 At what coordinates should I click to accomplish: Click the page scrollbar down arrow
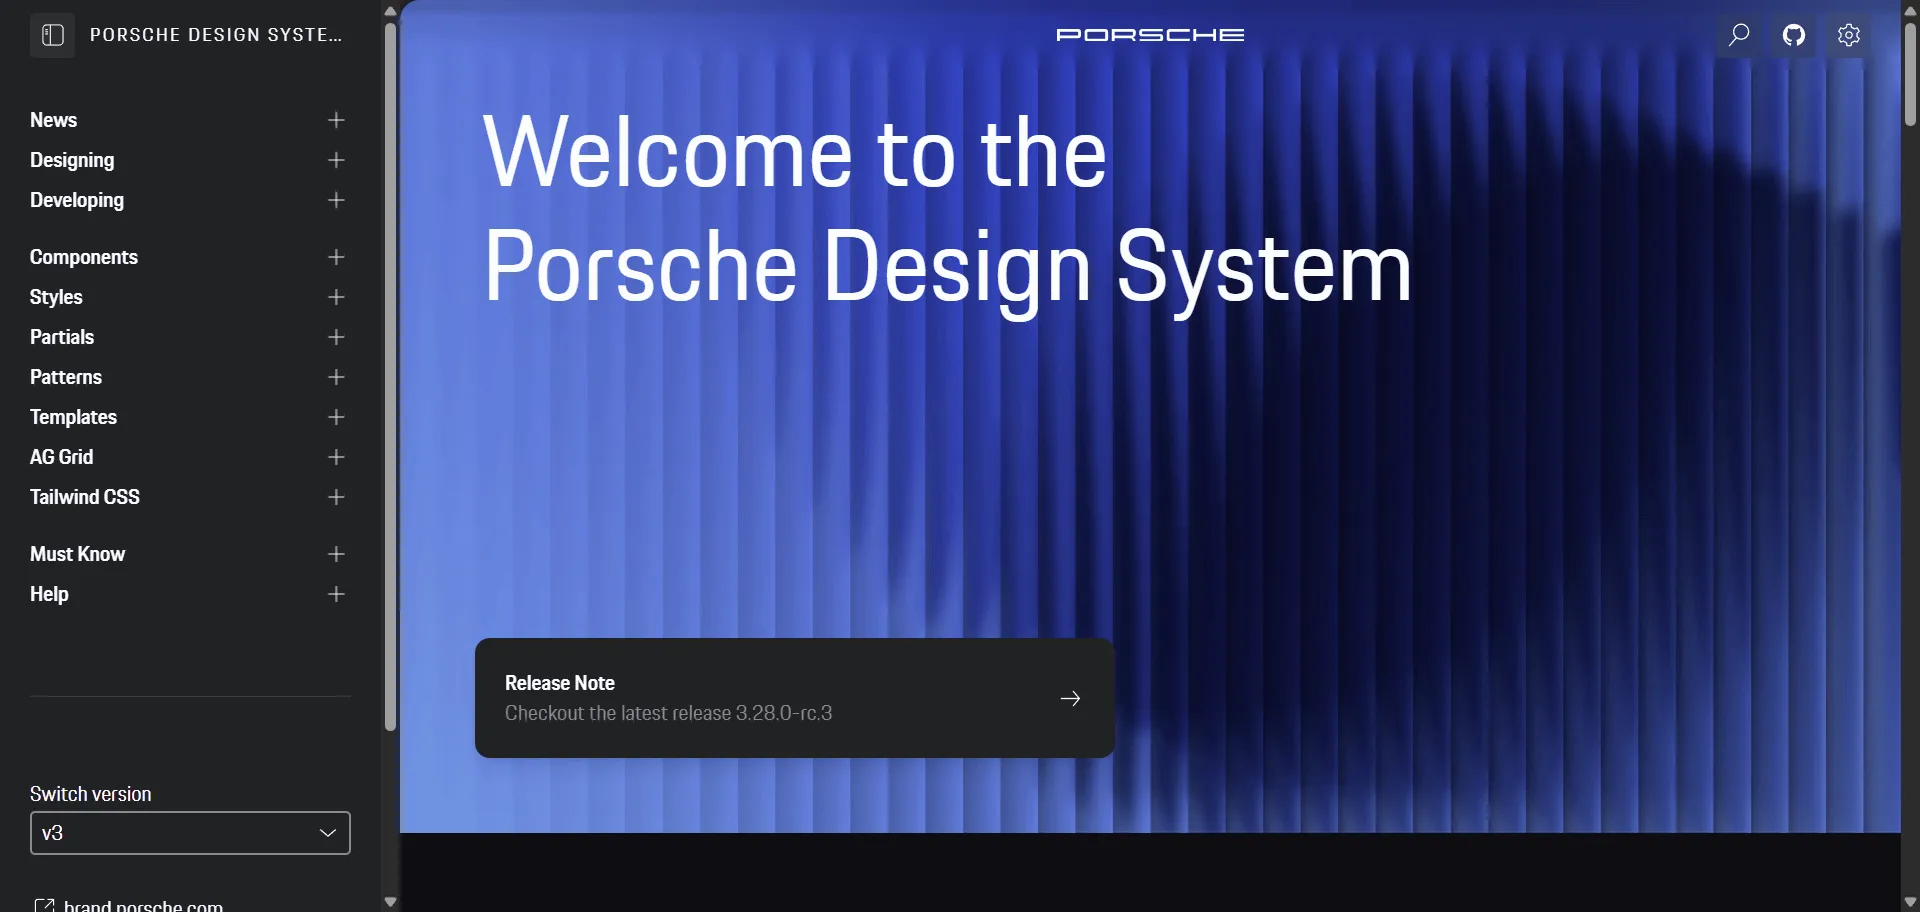pos(1910,902)
